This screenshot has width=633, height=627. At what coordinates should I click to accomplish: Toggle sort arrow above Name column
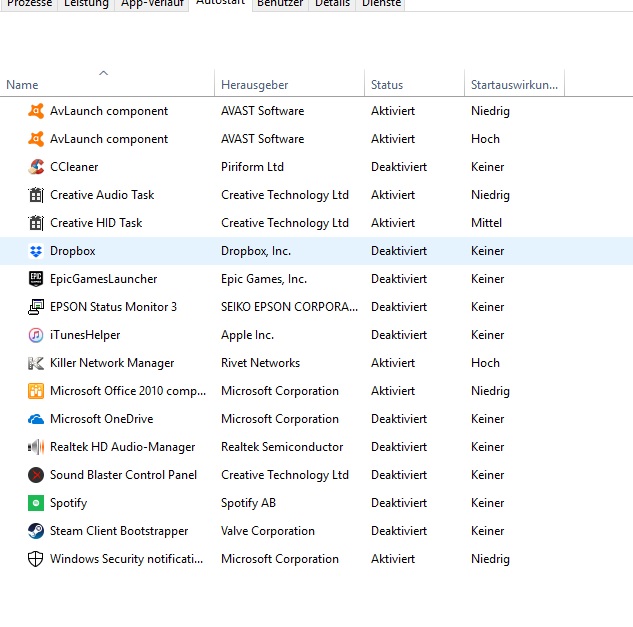[x=104, y=73]
